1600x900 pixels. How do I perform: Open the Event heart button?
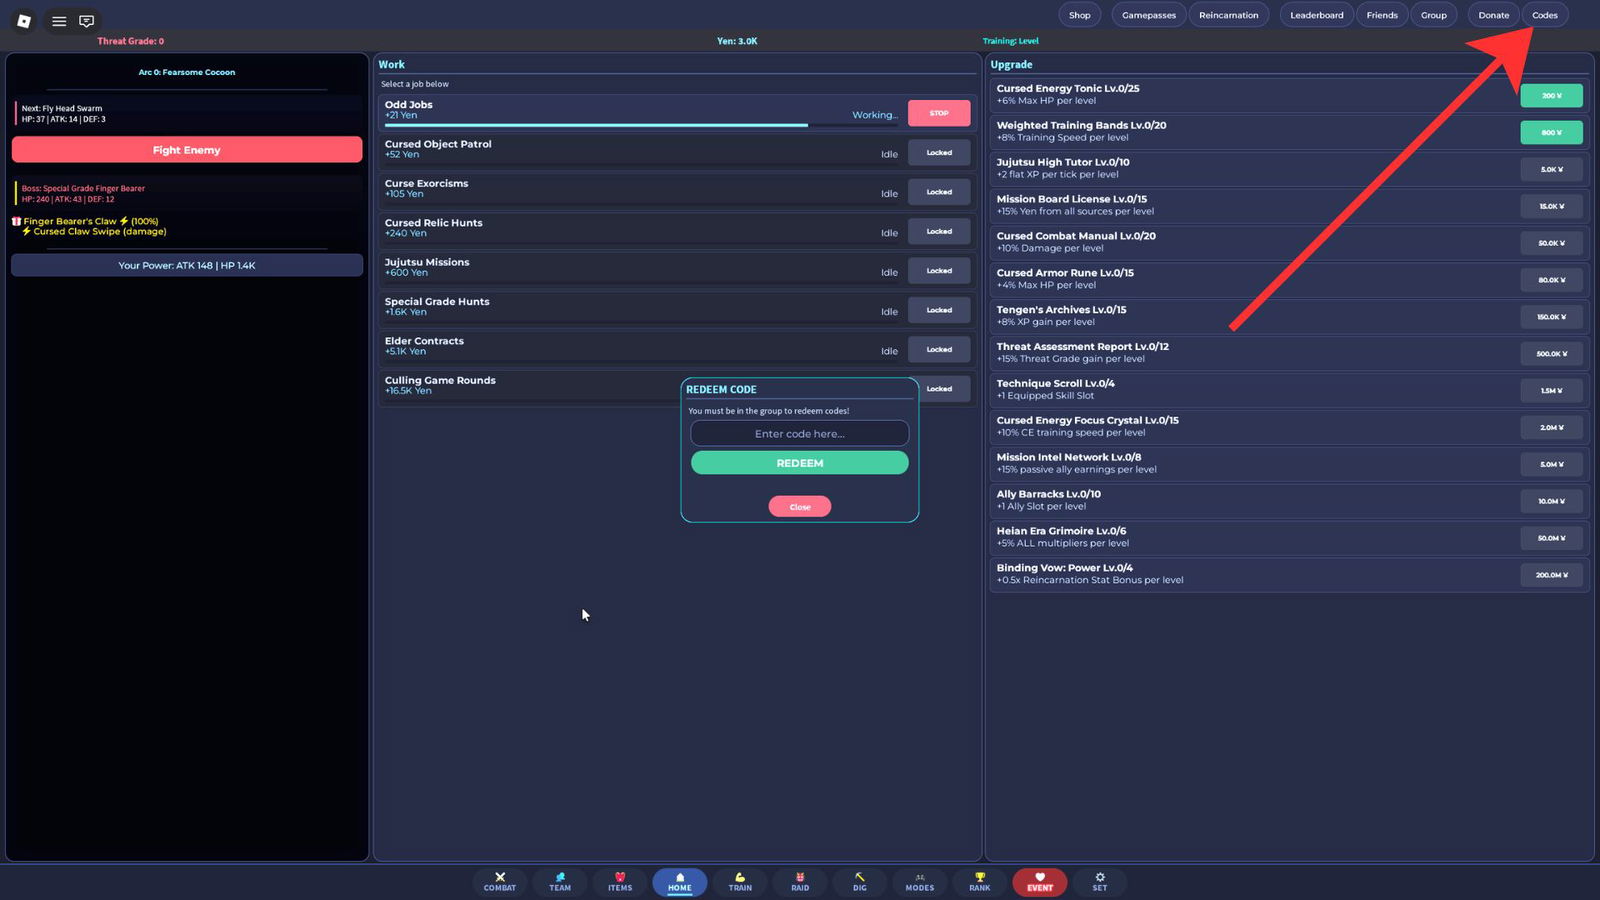[x=1040, y=882]
